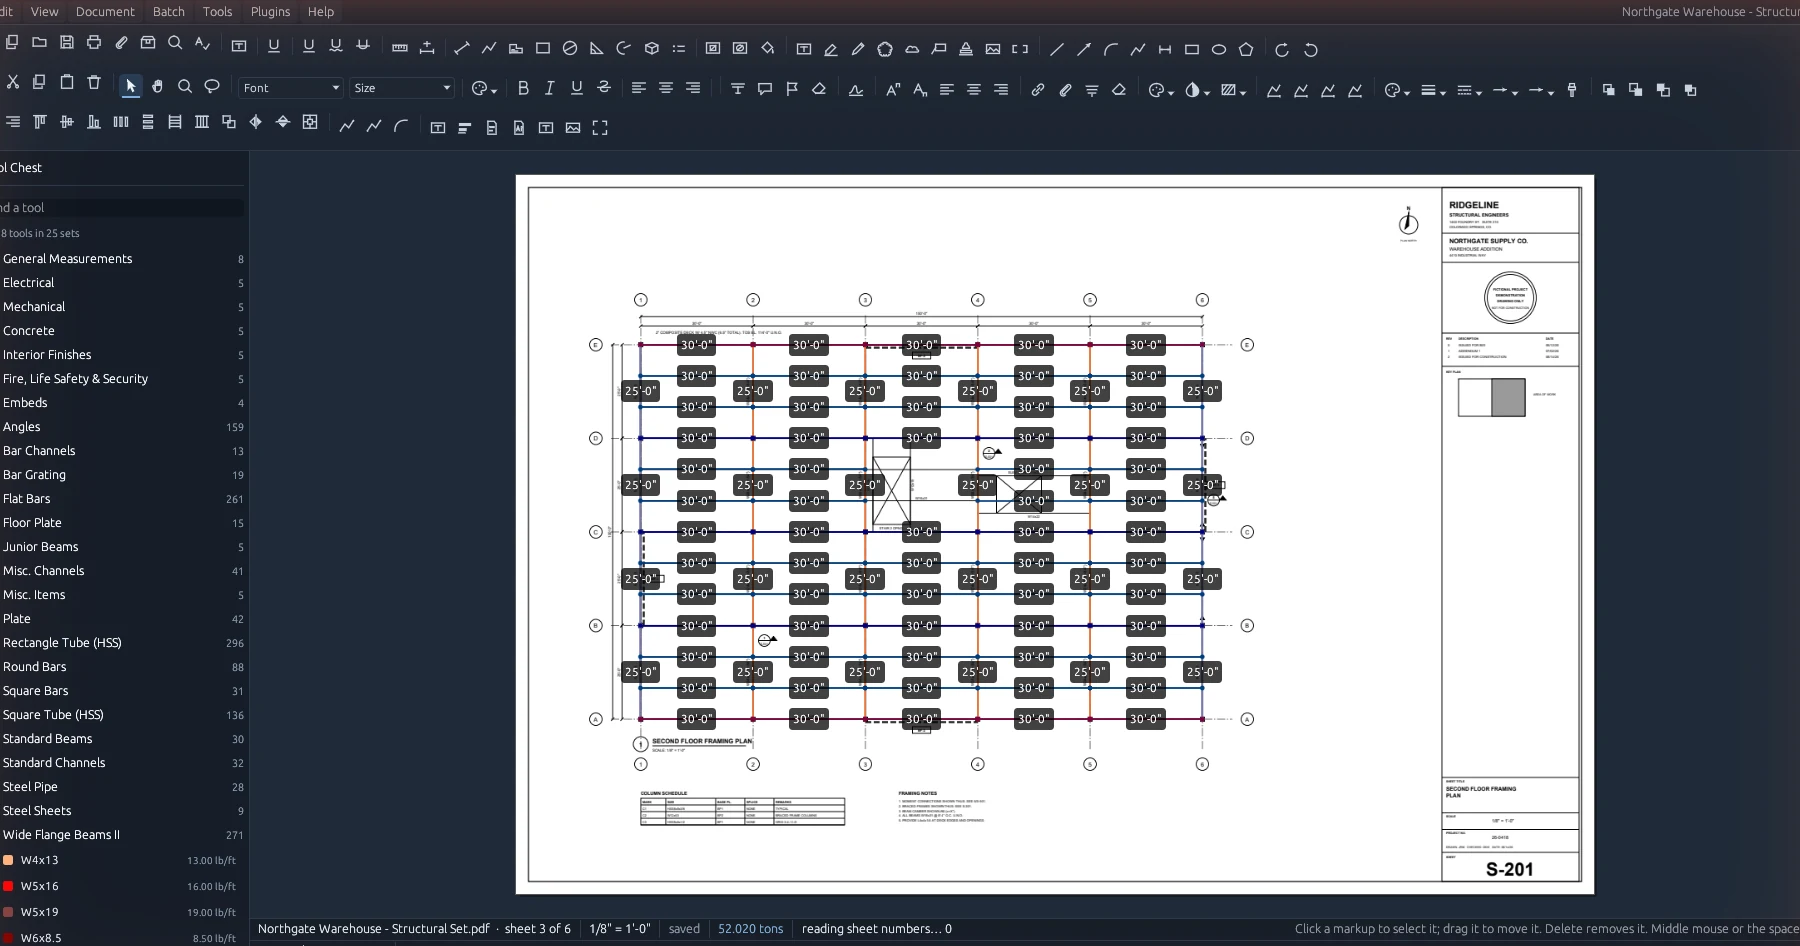The height and width of the screenshot is (946, 1800).
Task: Save the document with the floppy icon
Action: pos(67,43)
